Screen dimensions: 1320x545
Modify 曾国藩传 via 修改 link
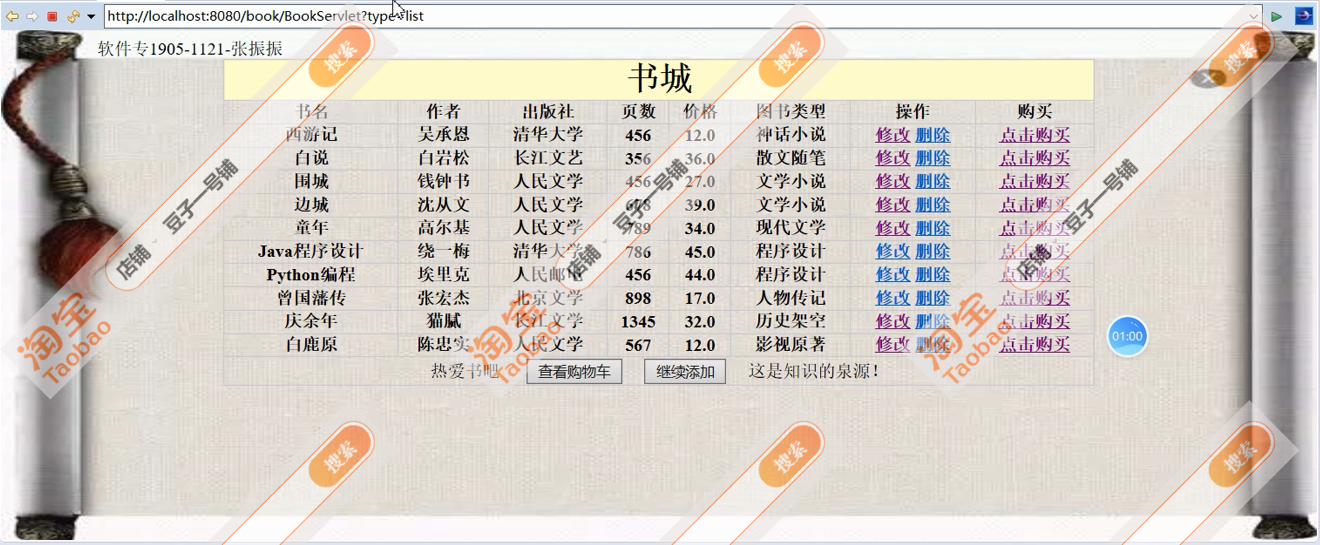(x=893, y=298)
